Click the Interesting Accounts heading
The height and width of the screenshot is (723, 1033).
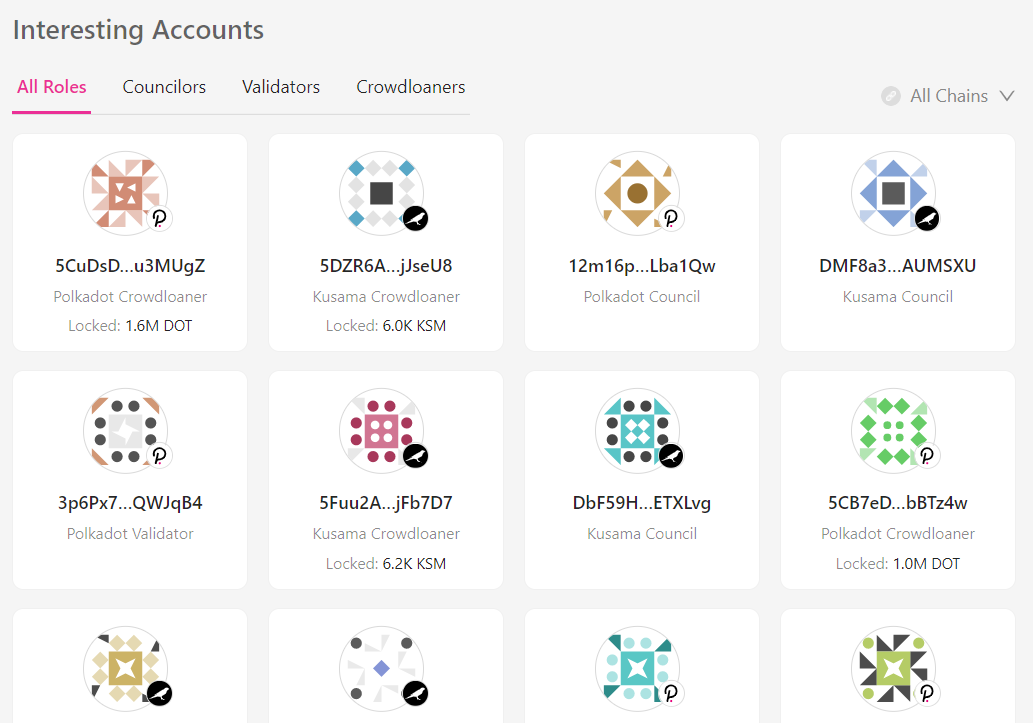pos(138,30)
